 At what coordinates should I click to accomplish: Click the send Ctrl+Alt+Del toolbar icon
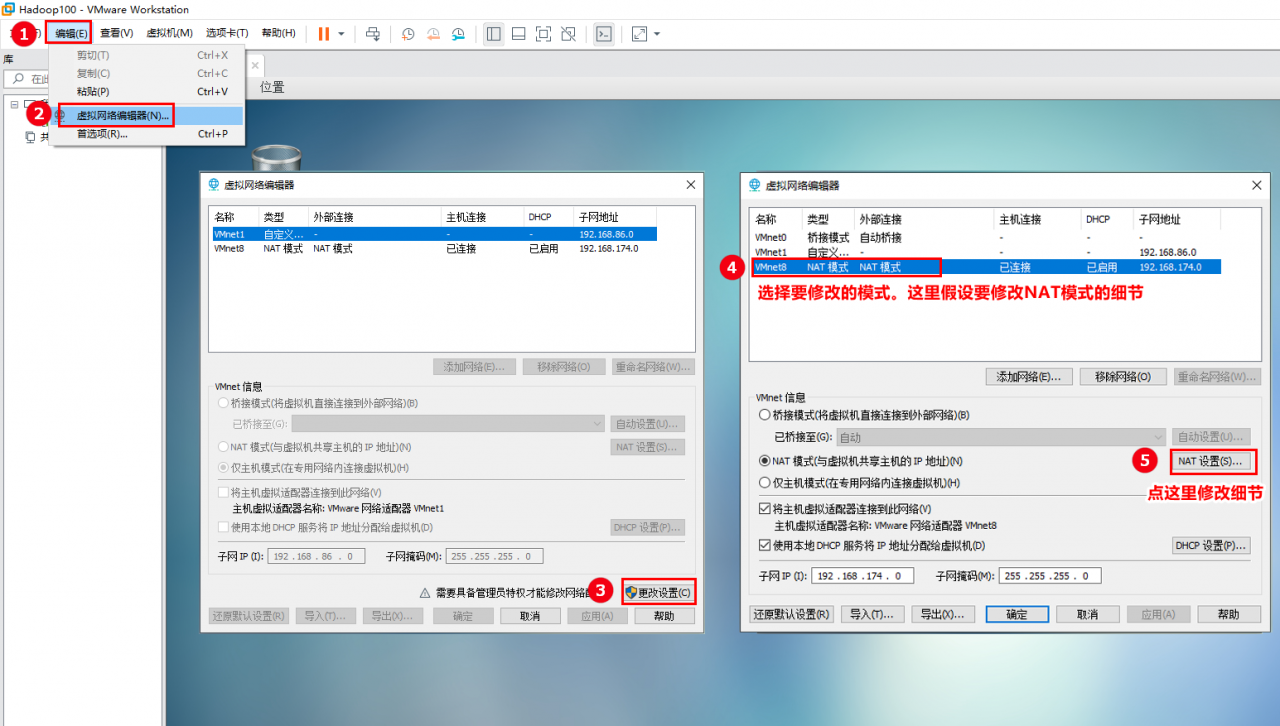[373, 33]
